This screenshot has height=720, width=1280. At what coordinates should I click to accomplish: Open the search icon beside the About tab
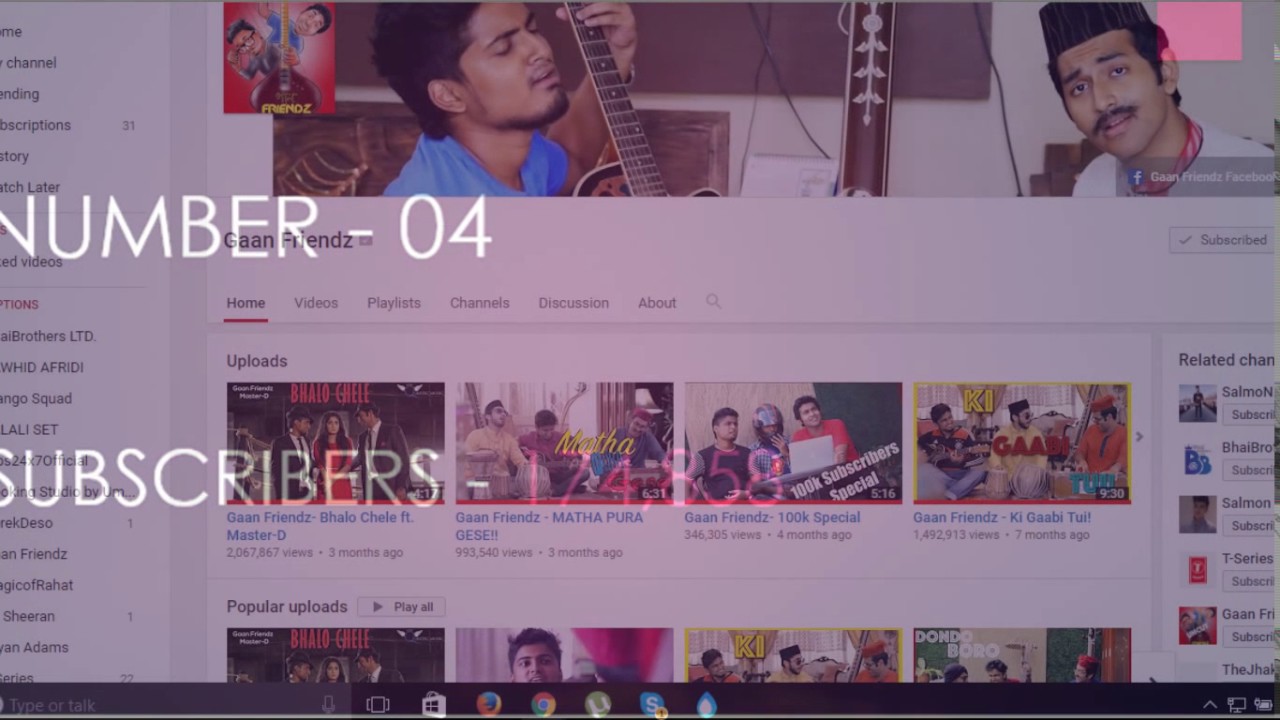click(713, 301)
